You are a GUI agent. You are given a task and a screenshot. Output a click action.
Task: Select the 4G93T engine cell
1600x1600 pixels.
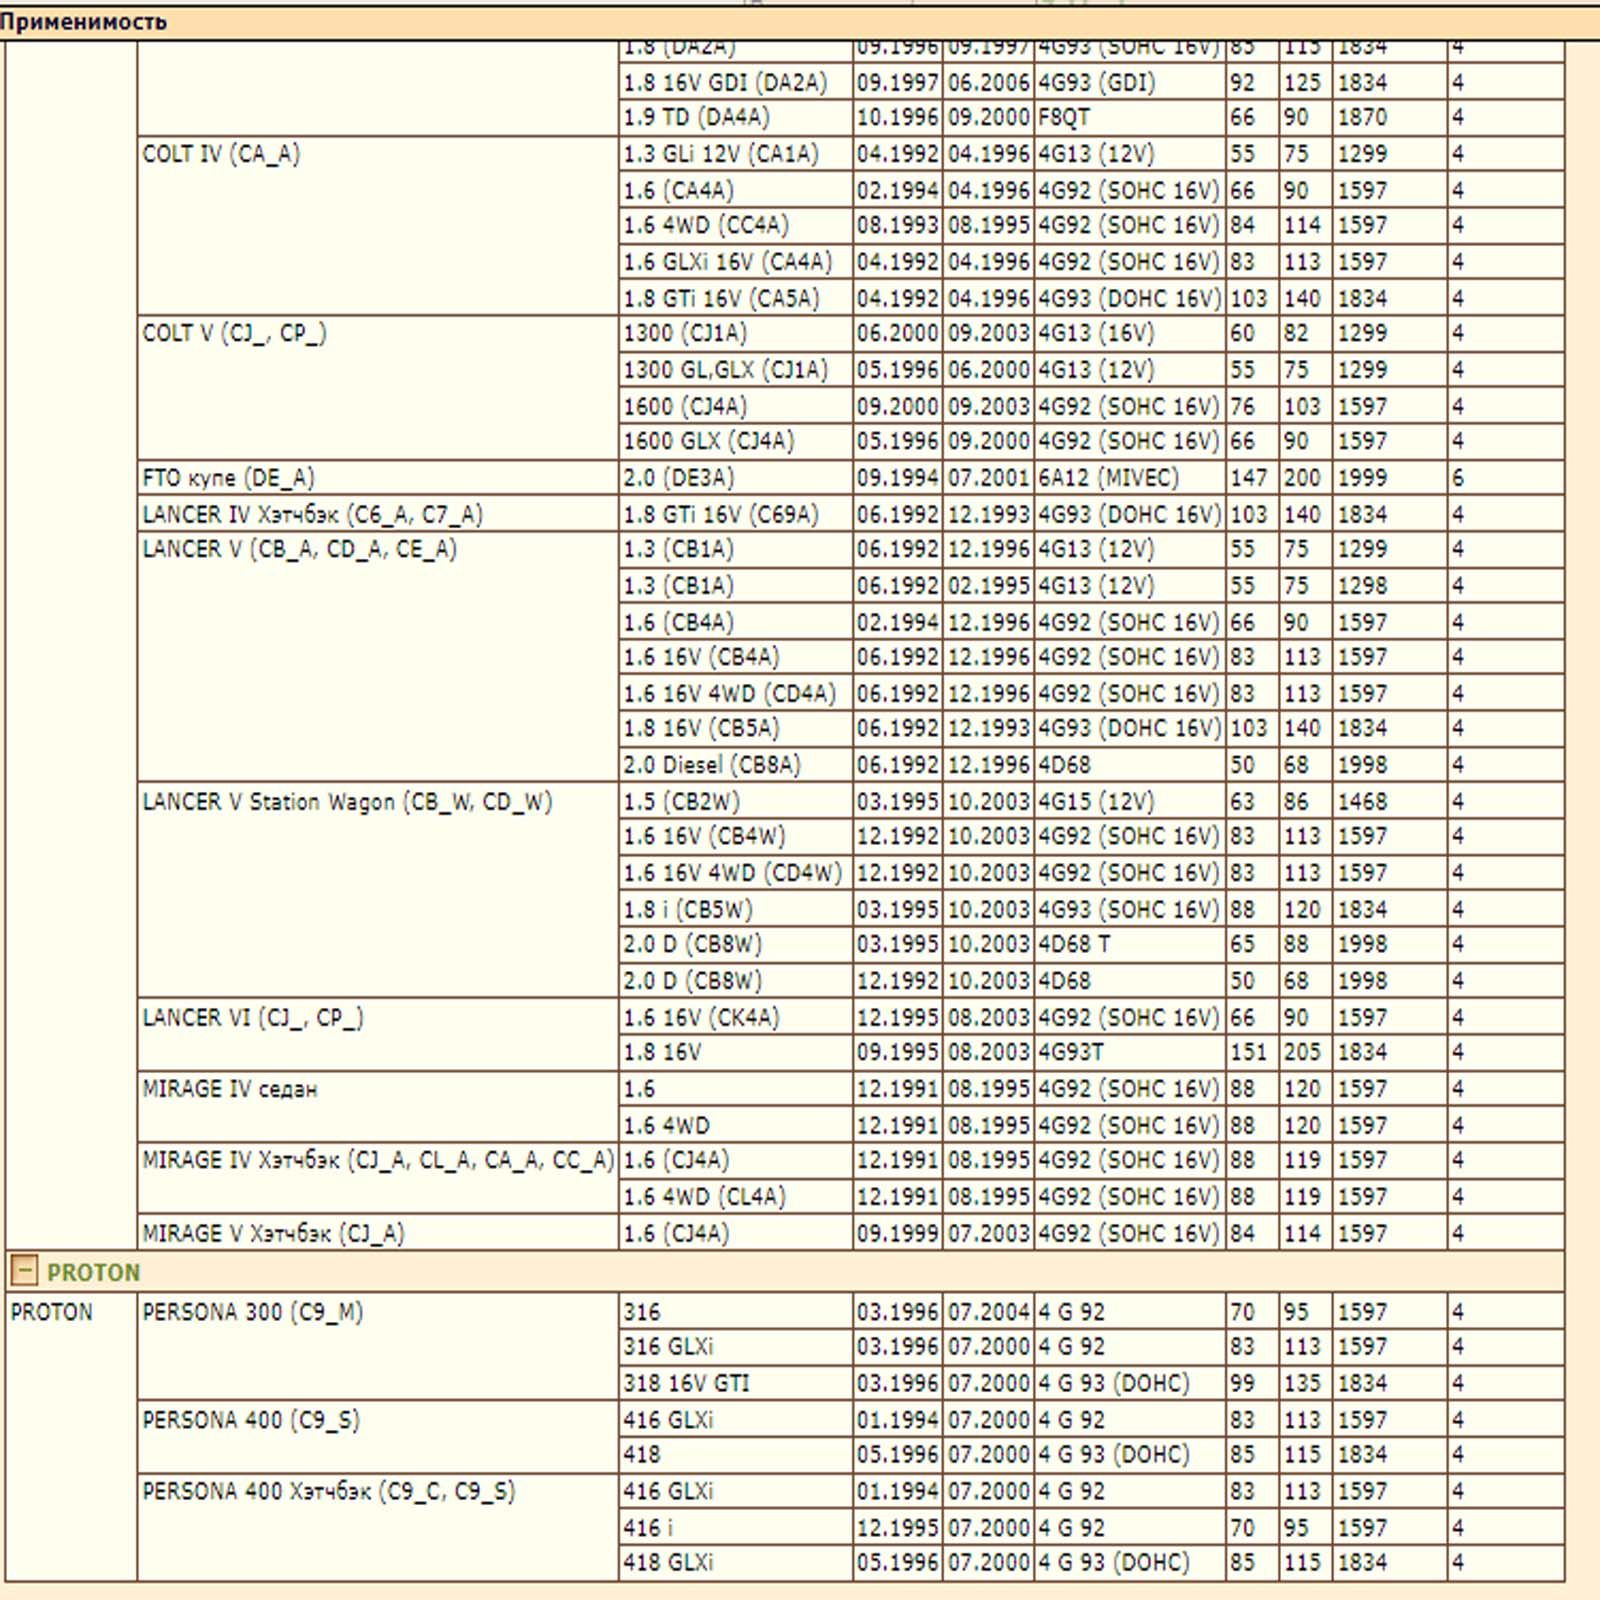[x=1130, y=1053]
